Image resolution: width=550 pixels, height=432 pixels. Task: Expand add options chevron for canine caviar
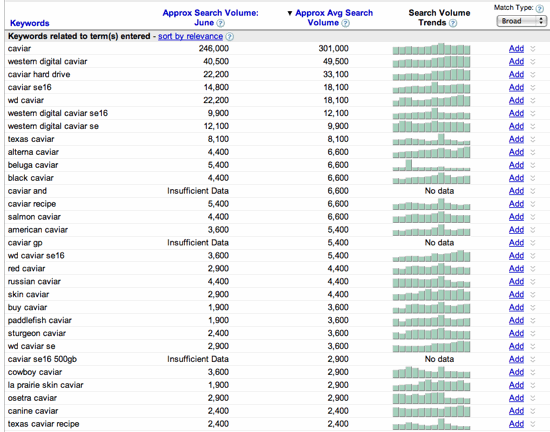tap(533, 411)
